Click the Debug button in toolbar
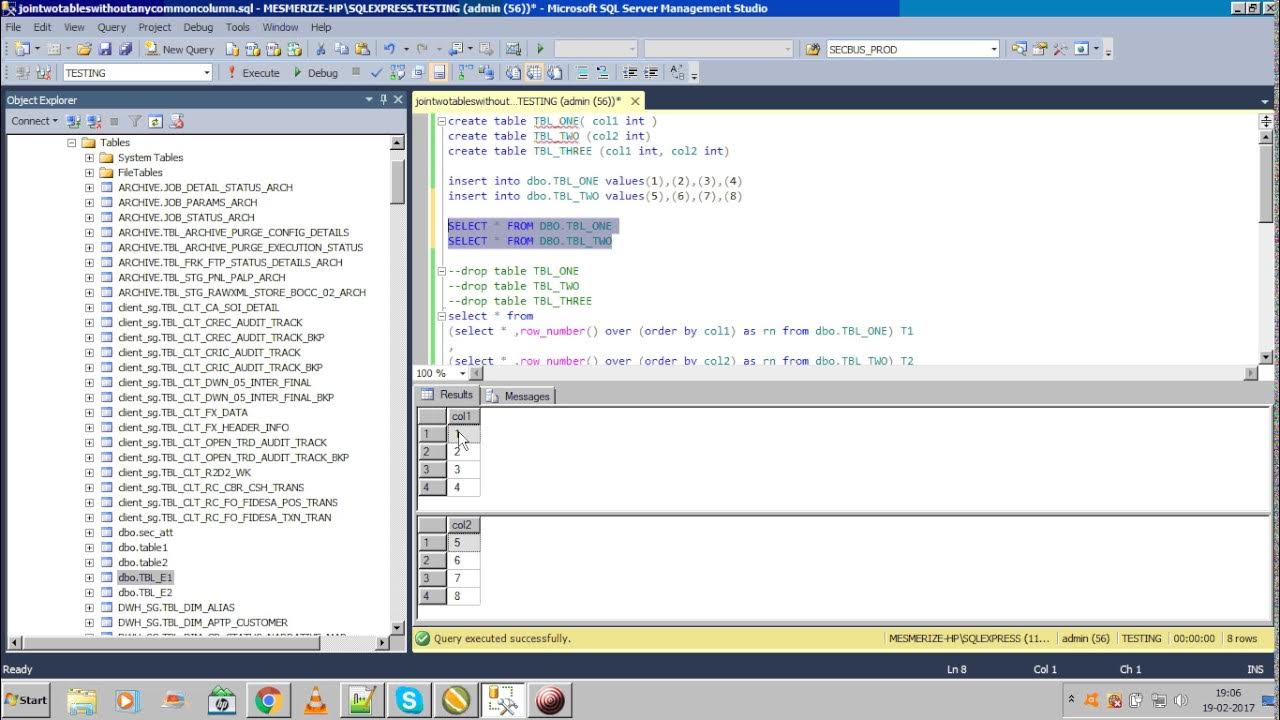Image resolution: width=1280 pixels, height=720 pixels. 315,73
